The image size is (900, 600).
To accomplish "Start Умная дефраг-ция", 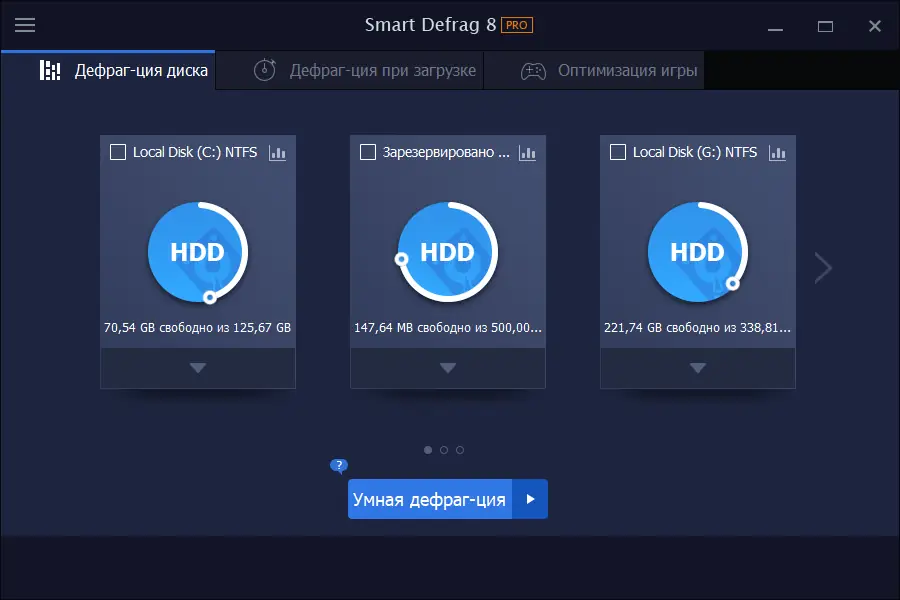I will (429, 498).
